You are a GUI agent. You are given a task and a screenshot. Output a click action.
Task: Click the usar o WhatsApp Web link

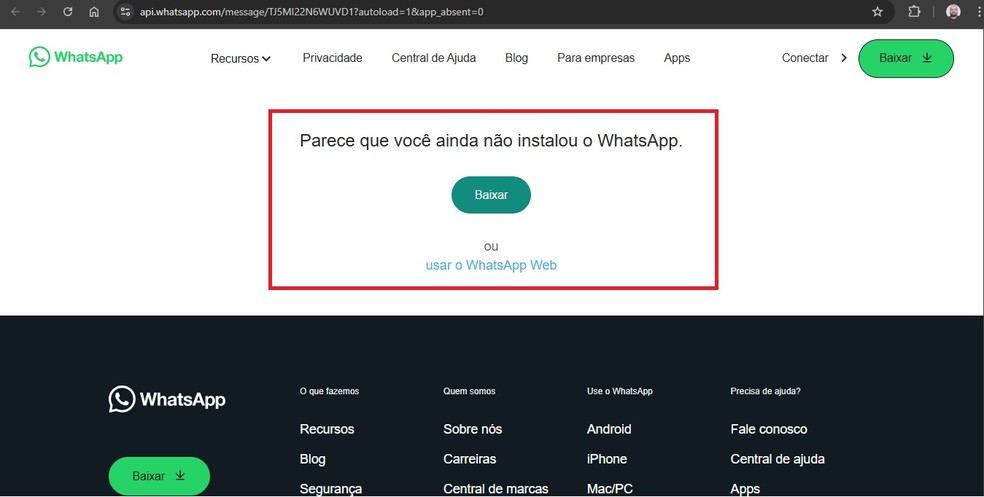click(x=491, y=265)
